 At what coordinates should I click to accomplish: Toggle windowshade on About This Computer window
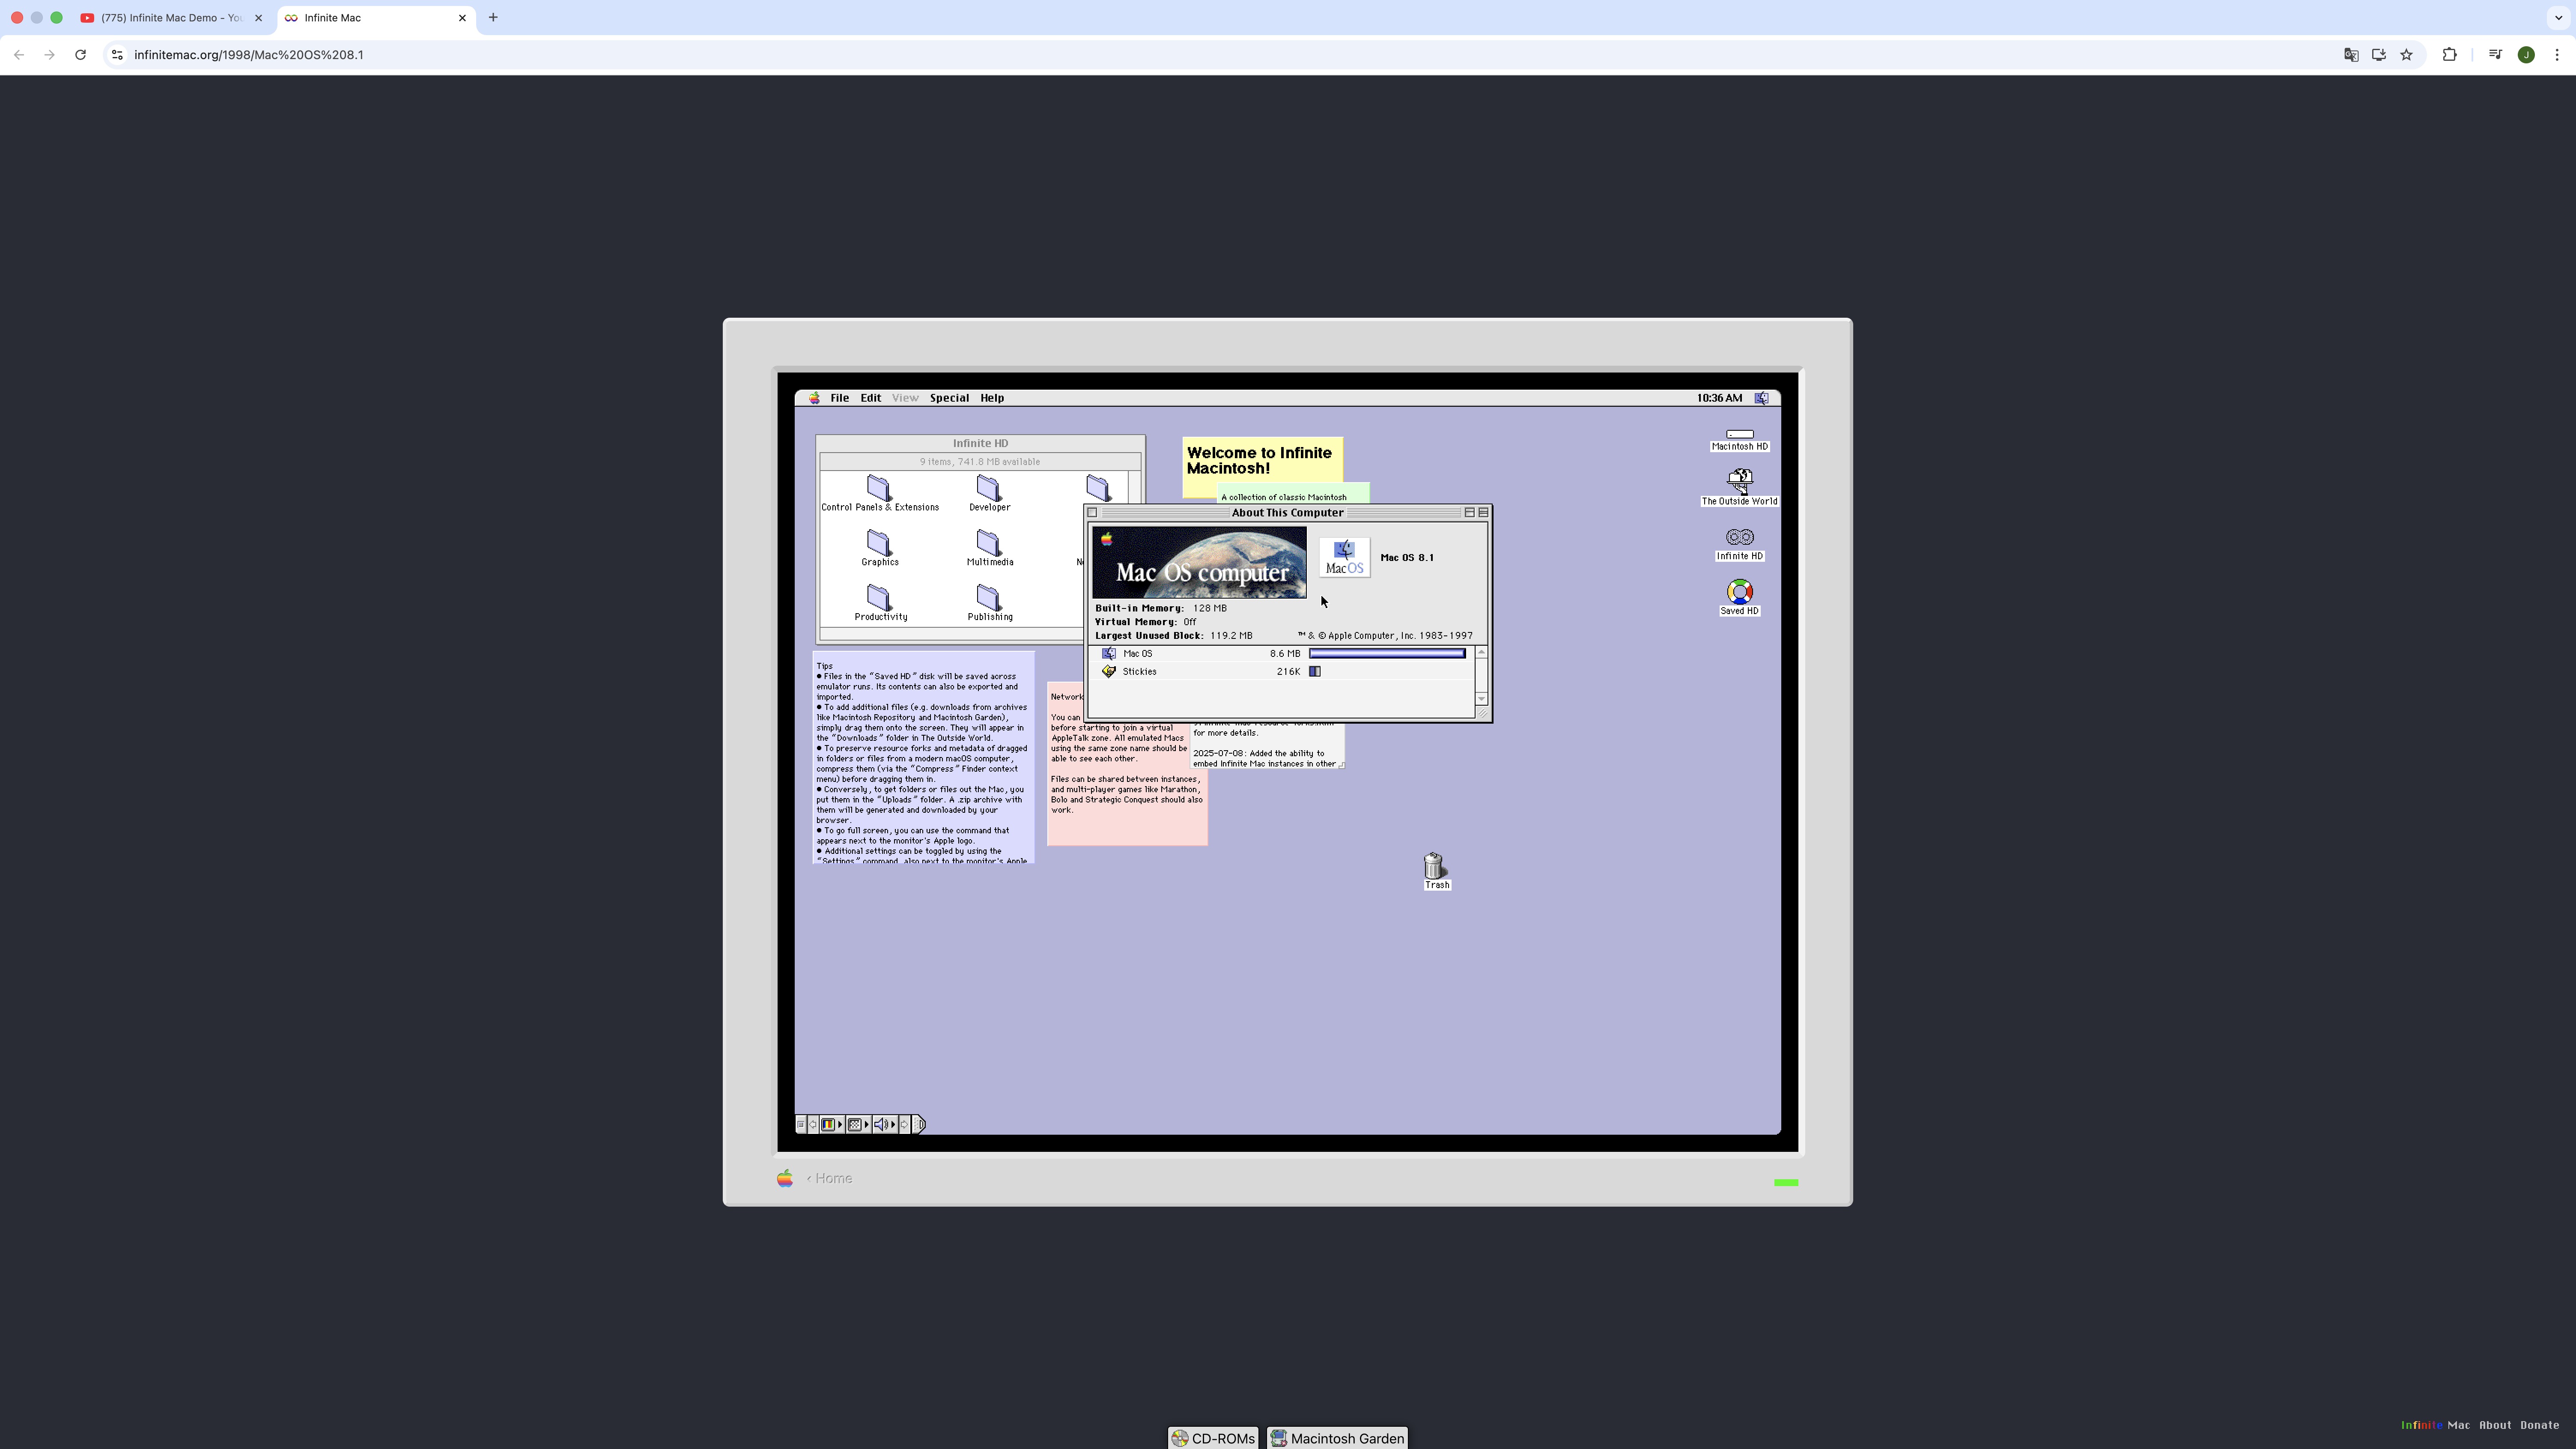click(x=1483, y=513)
